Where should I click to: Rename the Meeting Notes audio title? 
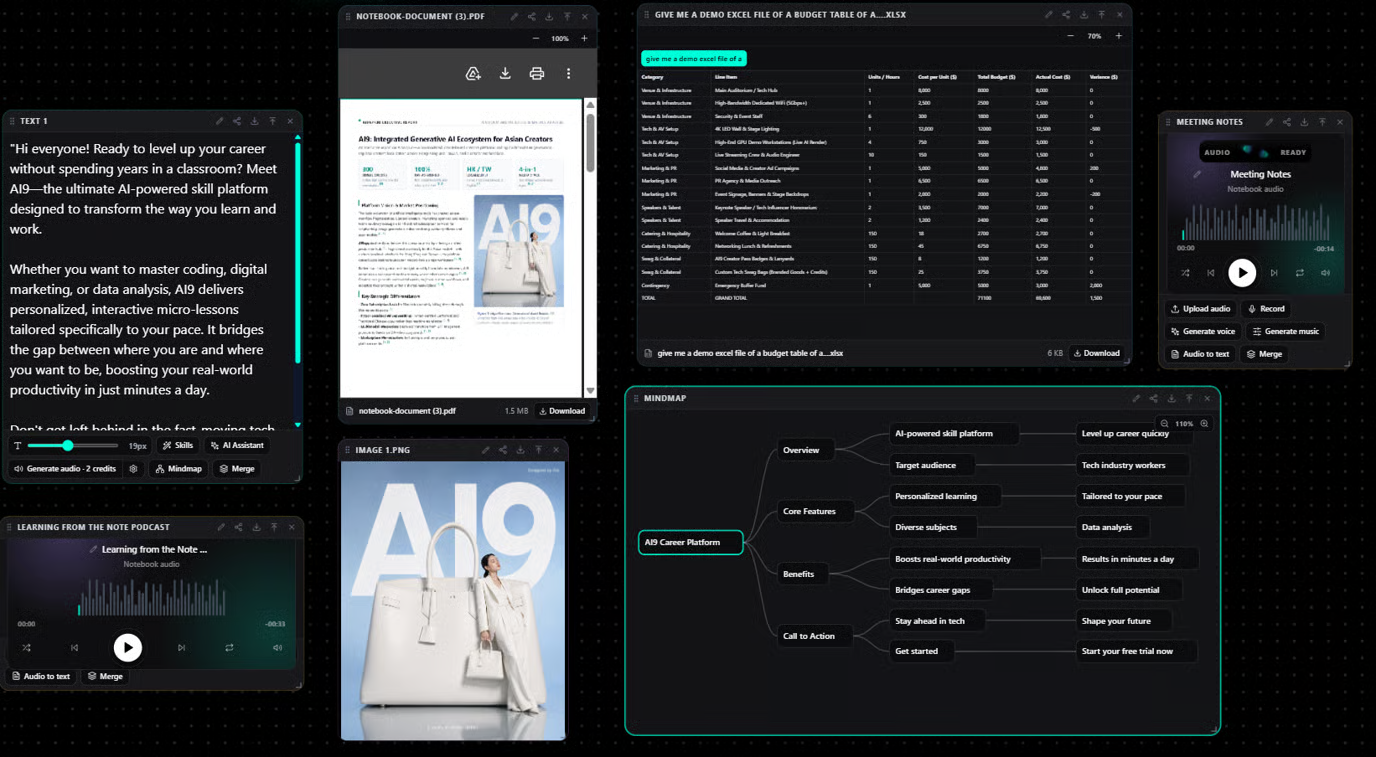(x=1197, y=174)
